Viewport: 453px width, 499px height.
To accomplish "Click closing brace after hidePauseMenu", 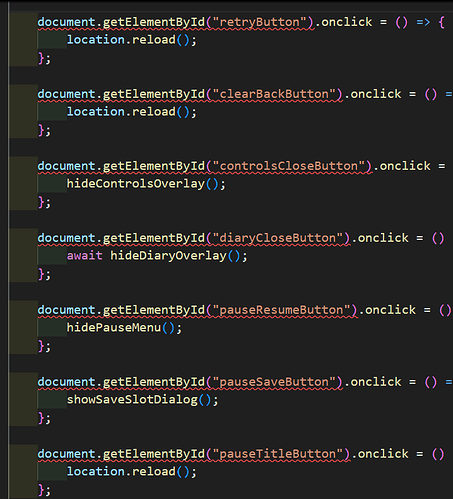I will 41,346.
